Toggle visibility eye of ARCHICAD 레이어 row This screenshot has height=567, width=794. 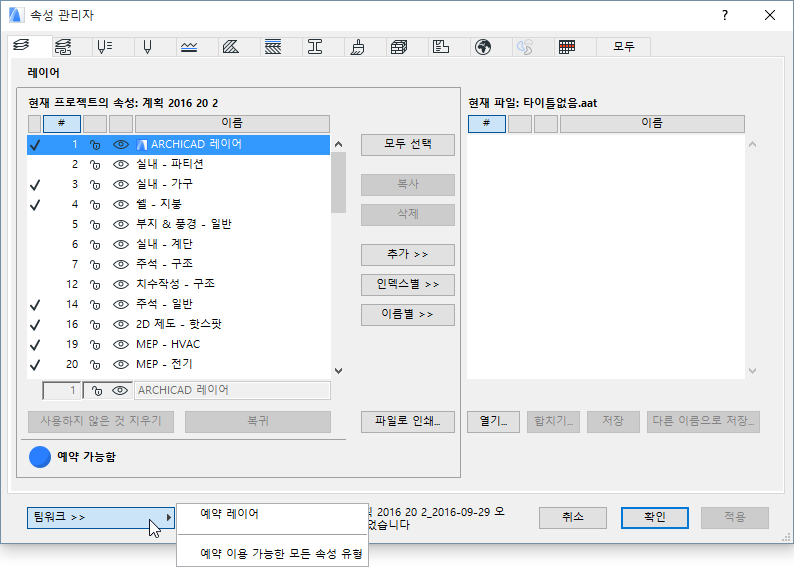[121, 145]
